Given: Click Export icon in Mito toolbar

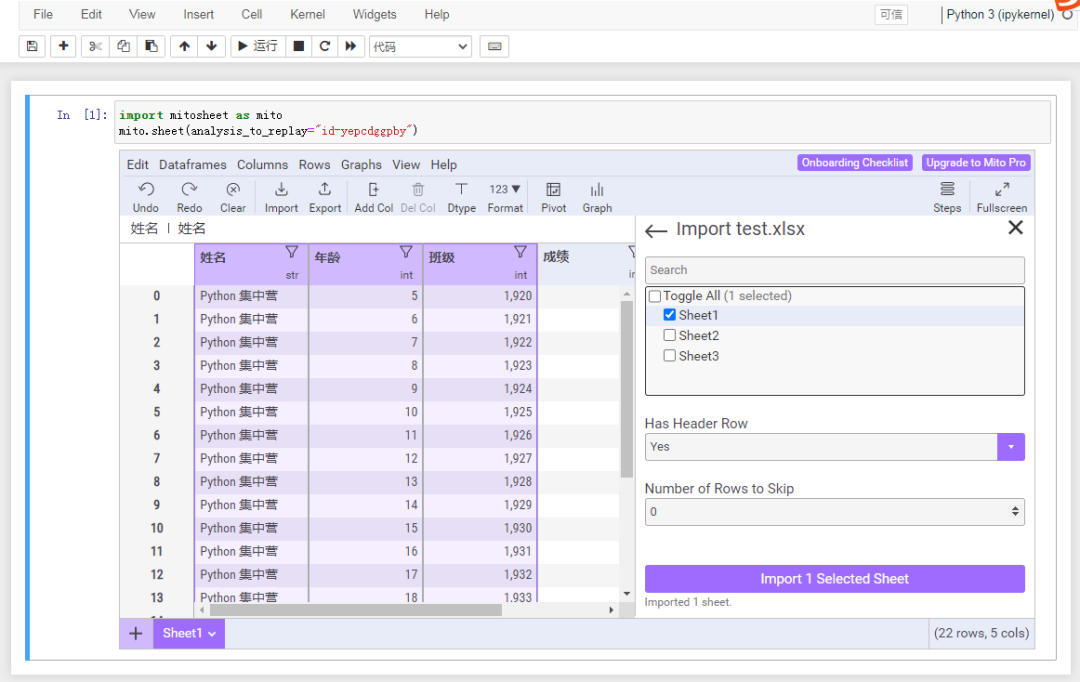Looking at the screenshot, I should [x=325, y=198].
